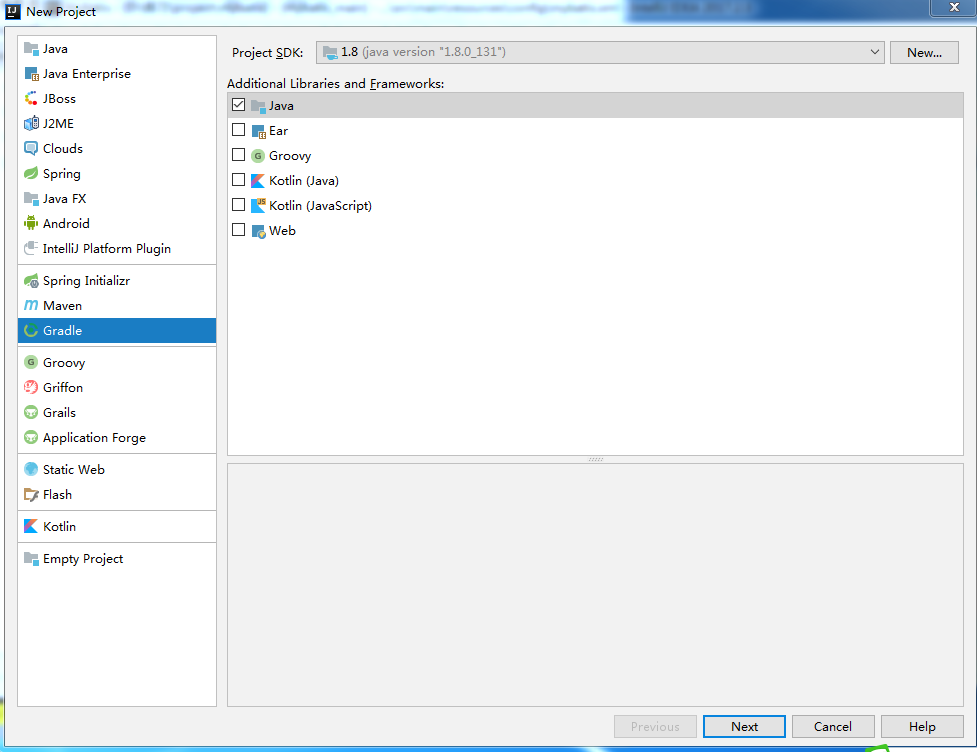The image size is (977, 752).
Task: Select the Clouds icon in project list
Action: (31, 148)
